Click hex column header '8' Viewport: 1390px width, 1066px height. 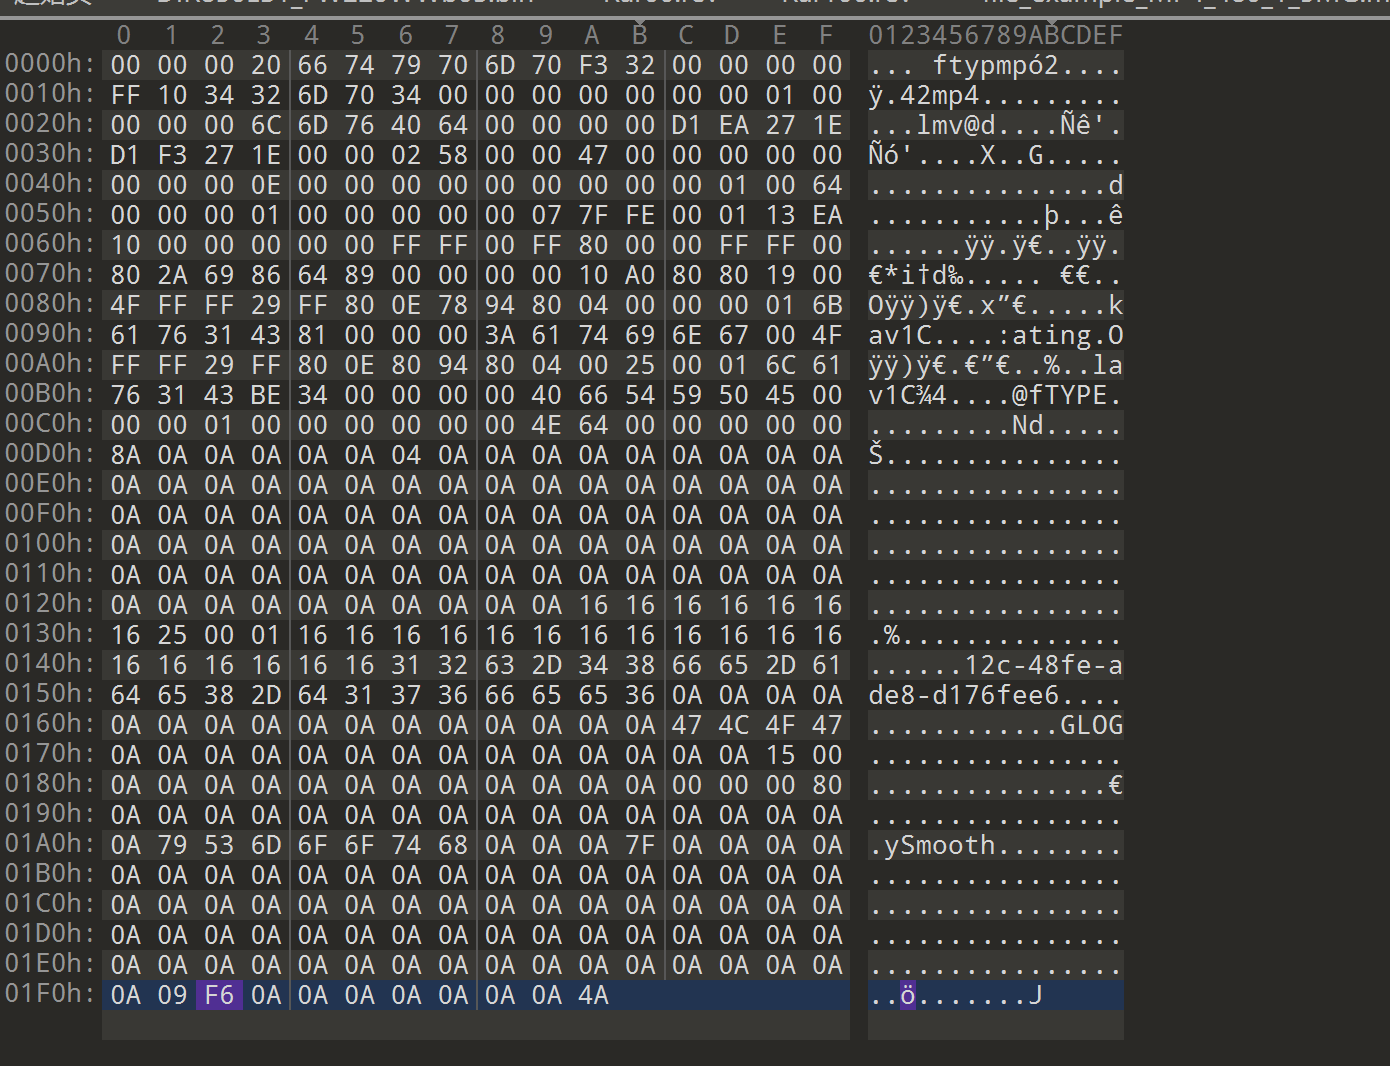[x=498, y=35]
